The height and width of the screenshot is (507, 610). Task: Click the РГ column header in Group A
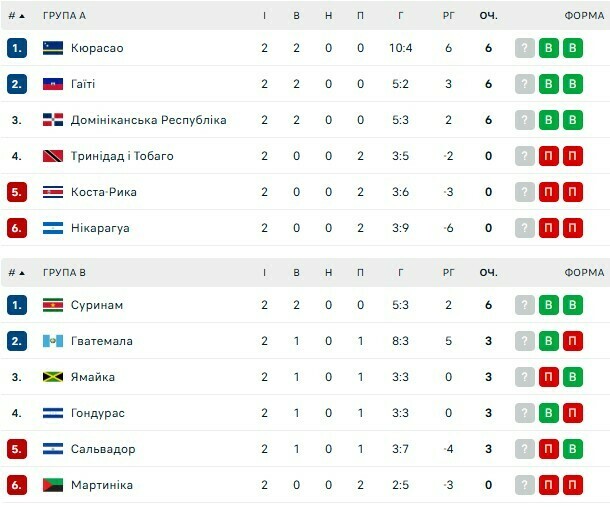pos(449,16)
